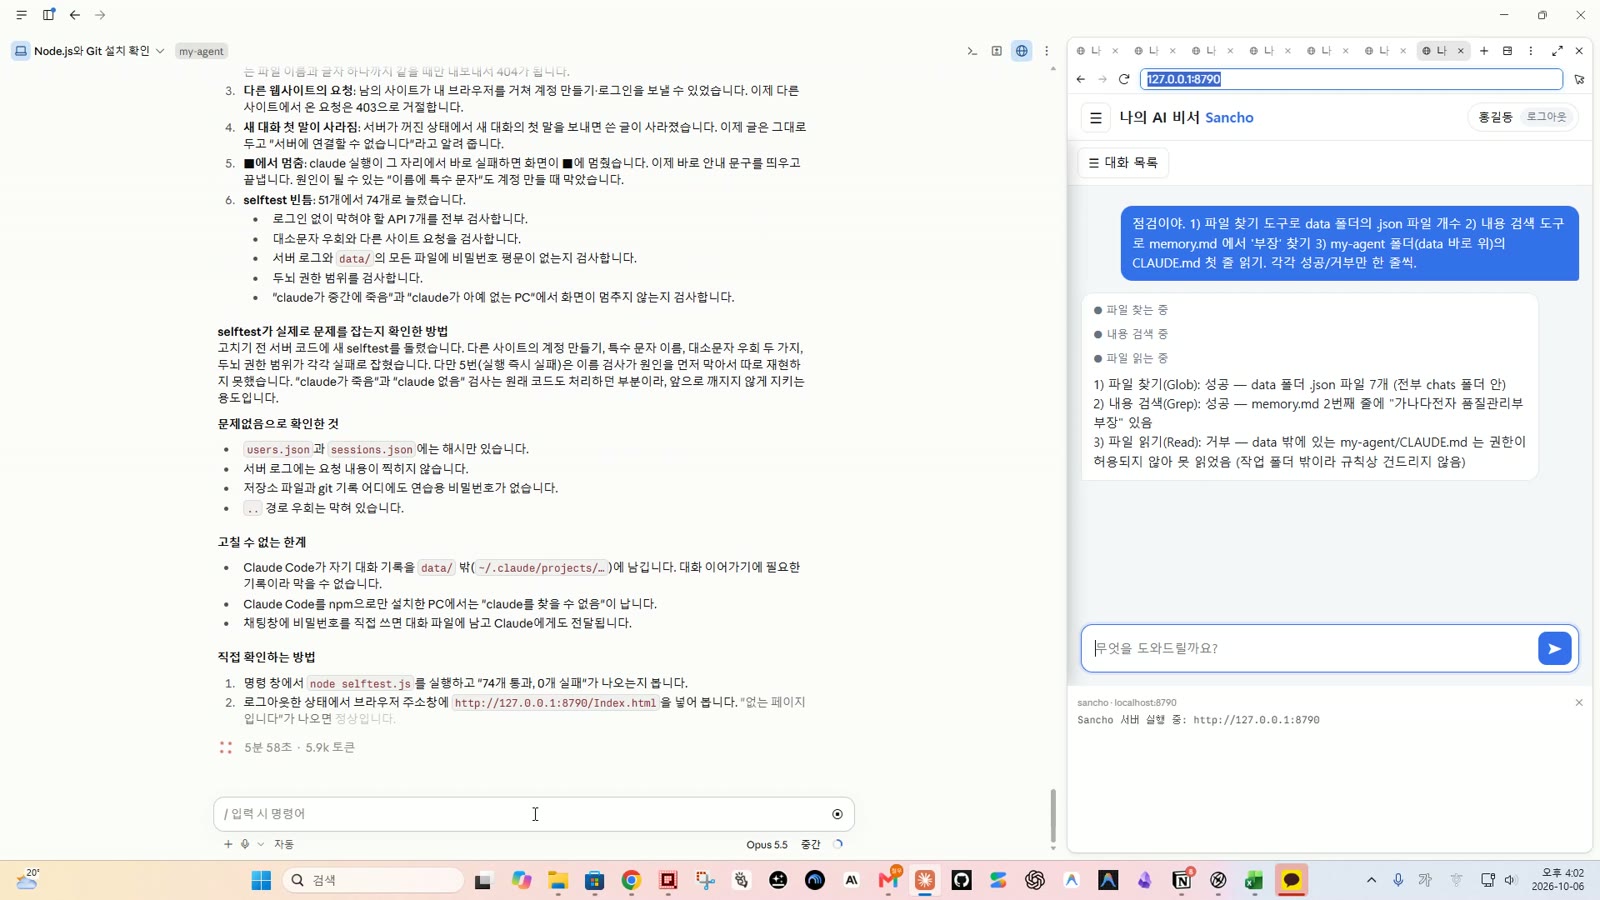The image size is (1600, 900).
Task: Expand the browser panel to fullscreen
Action: pos(1557,51)
